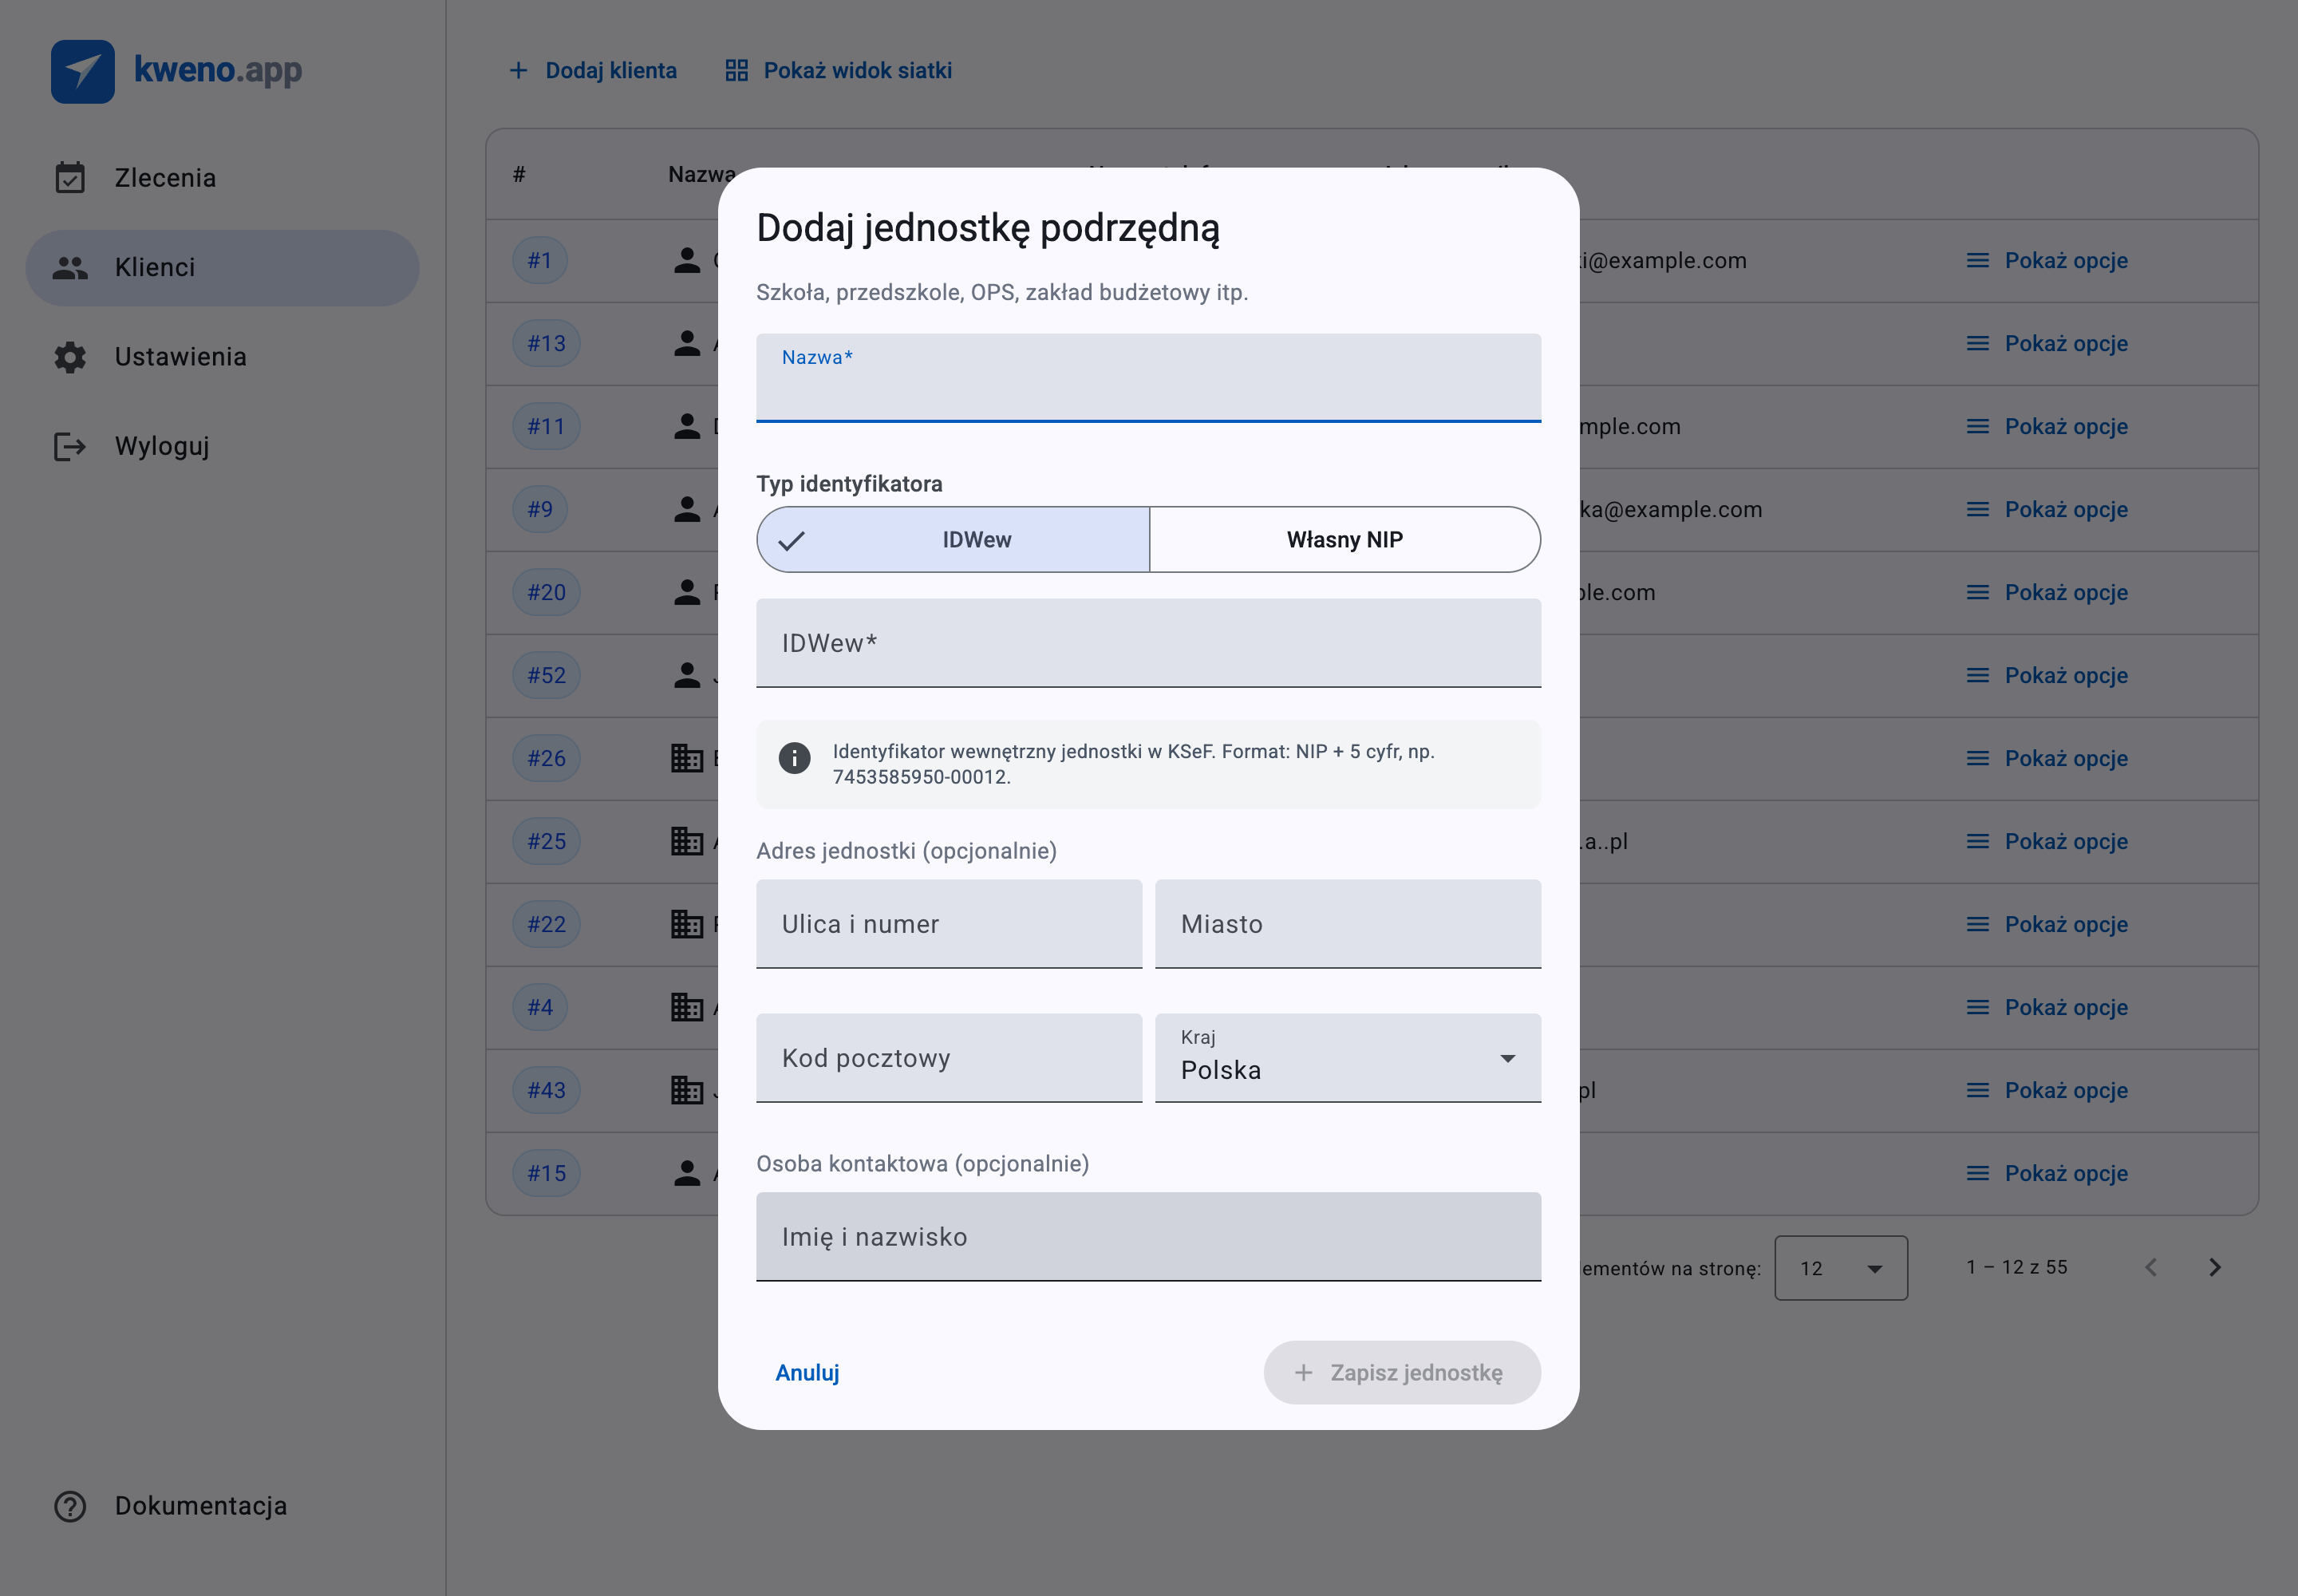Open Zlecenia section in sidebar
The image size is (2298, 1596).
tap(222, 178)
